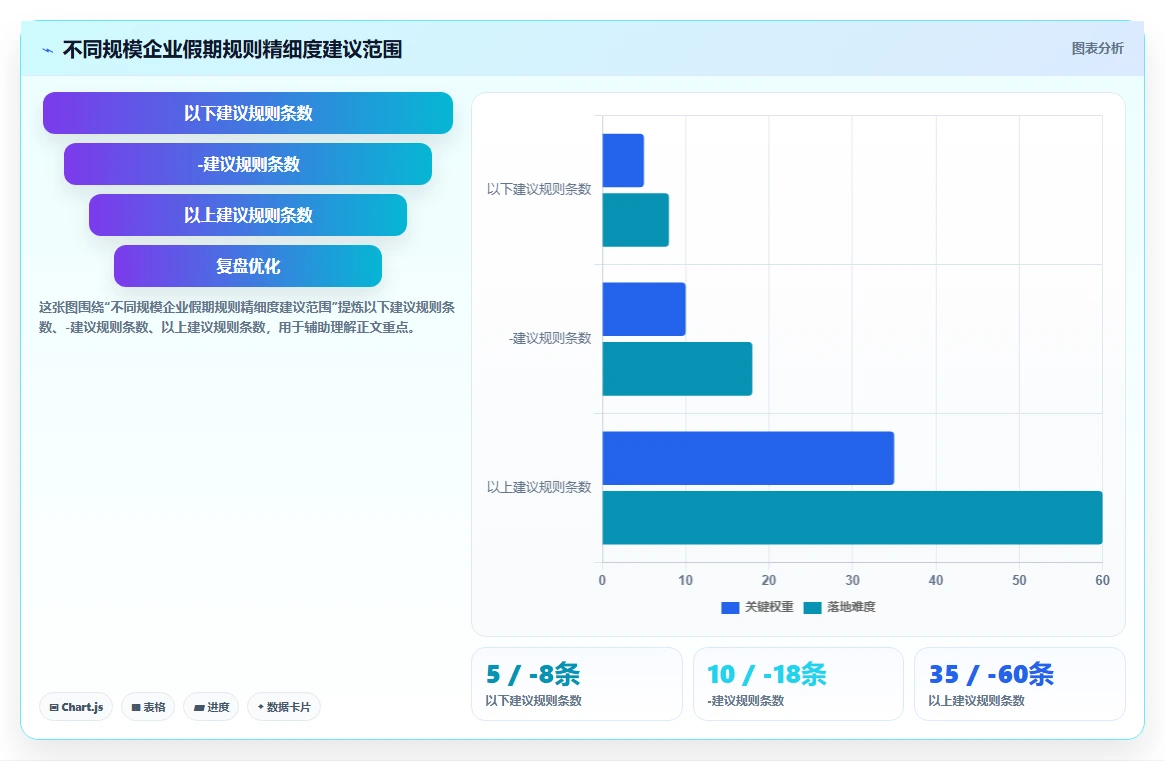Click the blue bar for 以下建议规则条数
The width and height of the screenshot is (1165, 761).
[x=623, y=161]
